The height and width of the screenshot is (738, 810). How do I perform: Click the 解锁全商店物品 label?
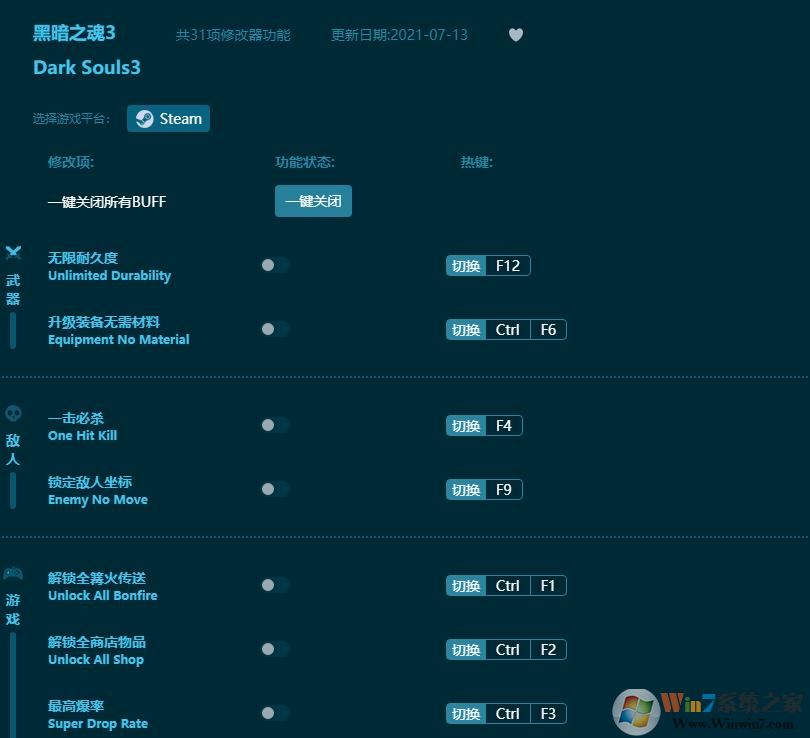click(97, 642)
